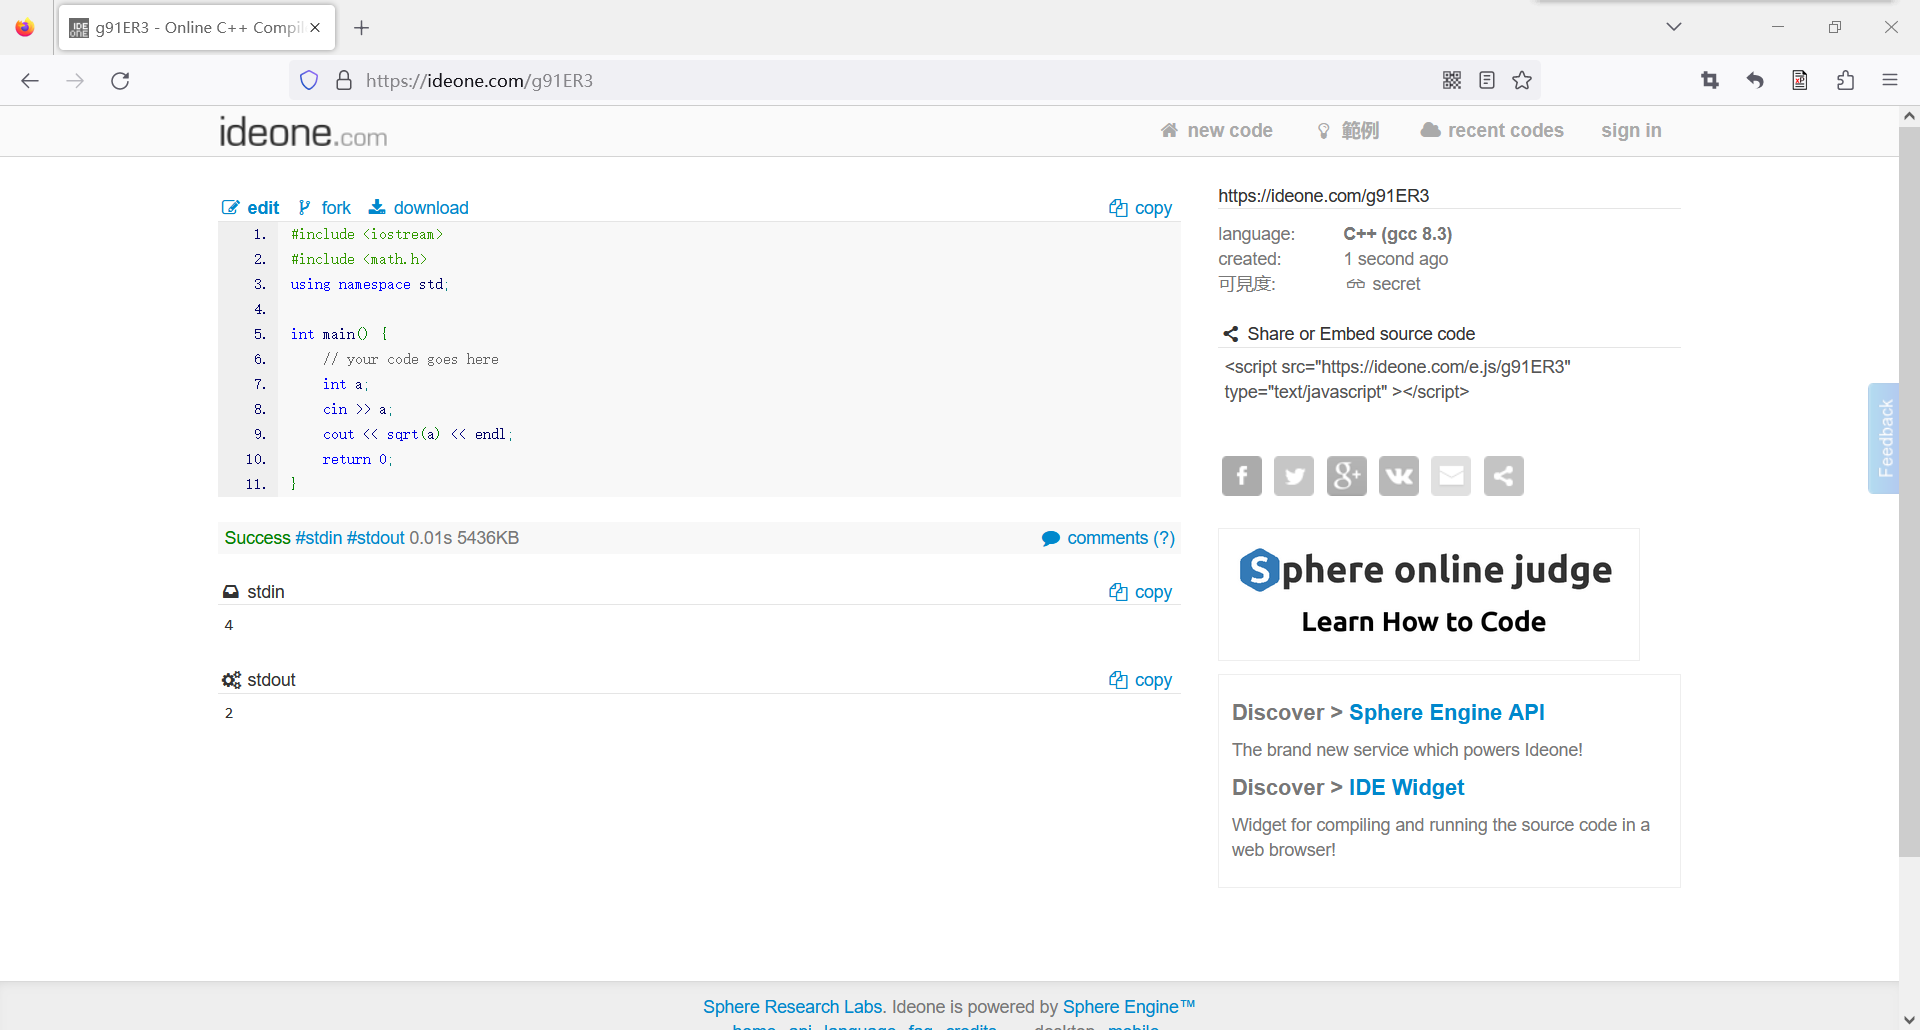Click the undo arrow toolbar icon

click(1755, 81)
